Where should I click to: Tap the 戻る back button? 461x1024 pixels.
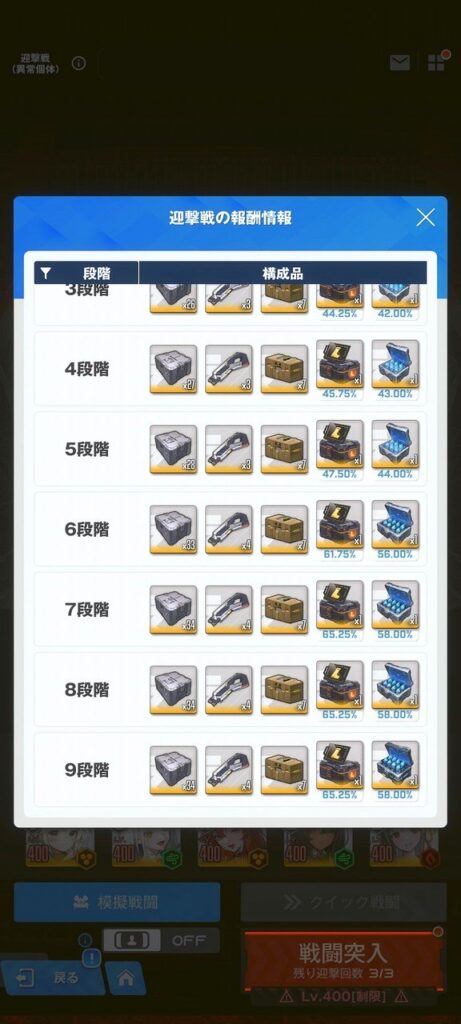tap(52, 978)
